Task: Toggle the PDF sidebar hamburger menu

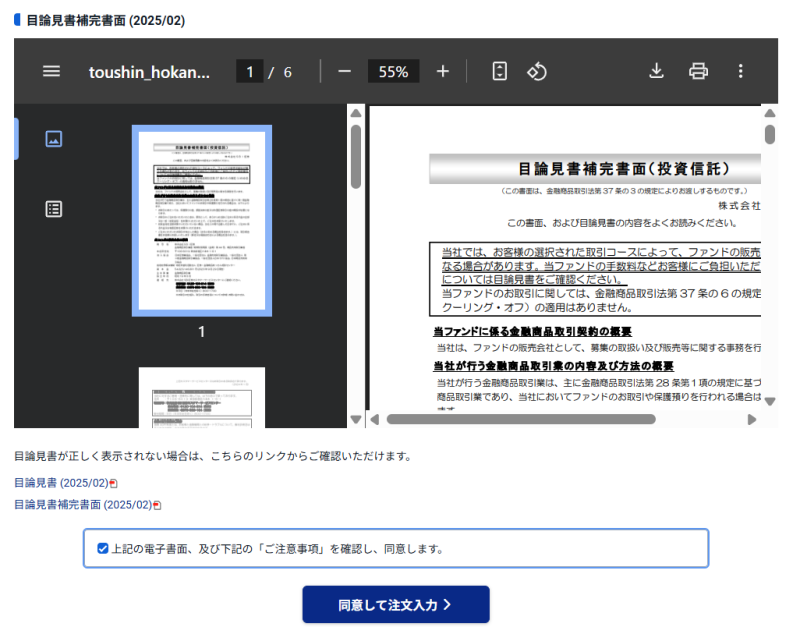Action: click(51, 71)
